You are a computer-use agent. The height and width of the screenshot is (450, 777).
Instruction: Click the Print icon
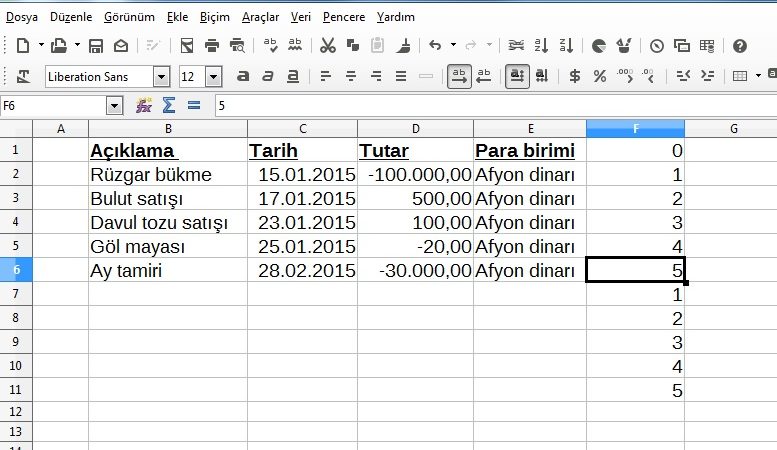212,45
